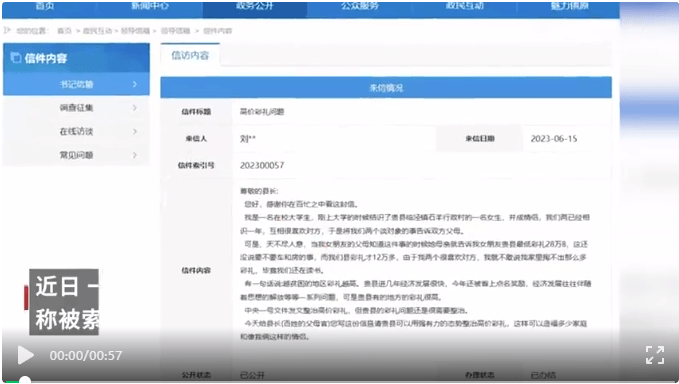Open 公众服务 in the top navigation
The height and width of the screenshot is (384, 679).
359,6
